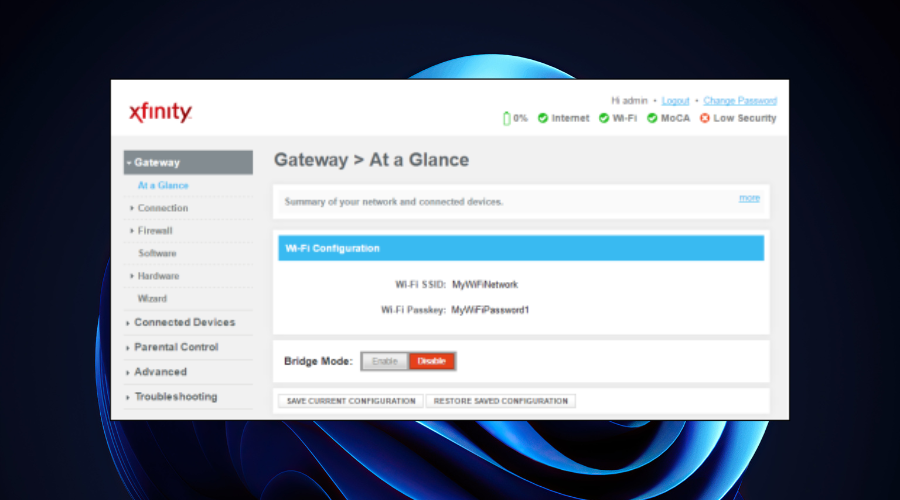Open the At a Glance page
900x500 pixels.
coord(163,185)
